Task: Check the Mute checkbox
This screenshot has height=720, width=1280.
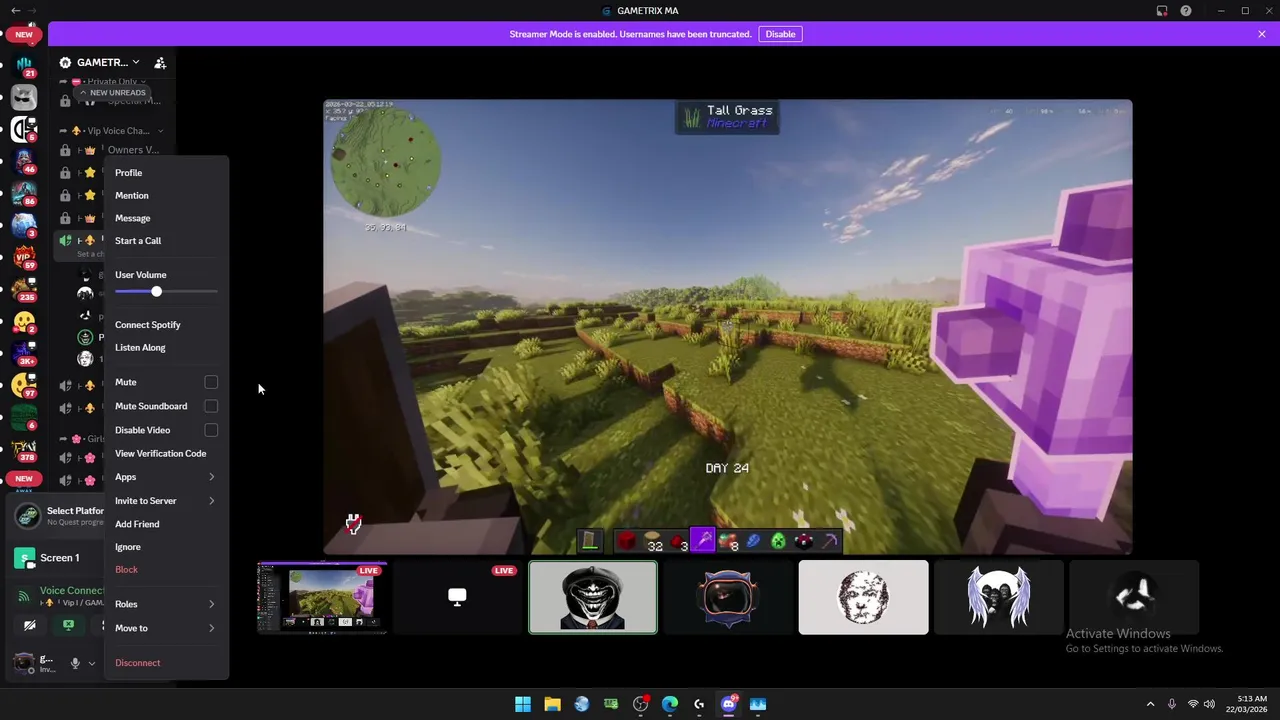Action: pos(211,382)
